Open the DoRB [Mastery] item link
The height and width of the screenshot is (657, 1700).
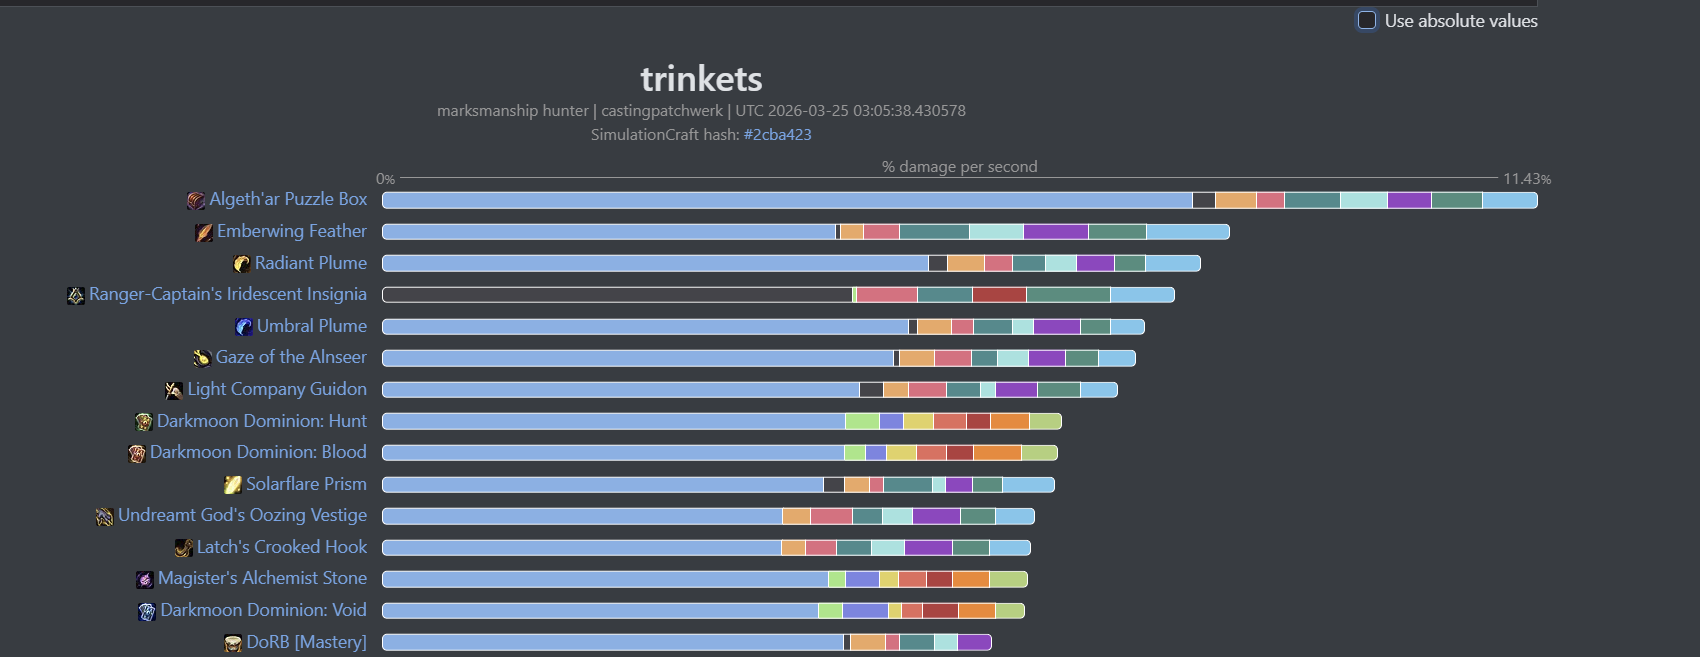tap(307, 642)
